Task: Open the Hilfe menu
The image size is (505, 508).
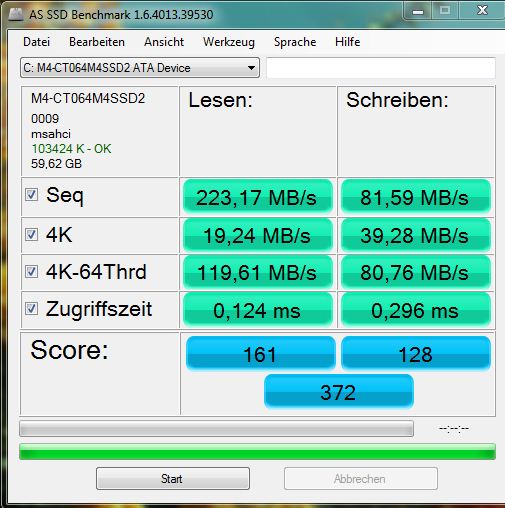Action: click(x=348, y=42)
